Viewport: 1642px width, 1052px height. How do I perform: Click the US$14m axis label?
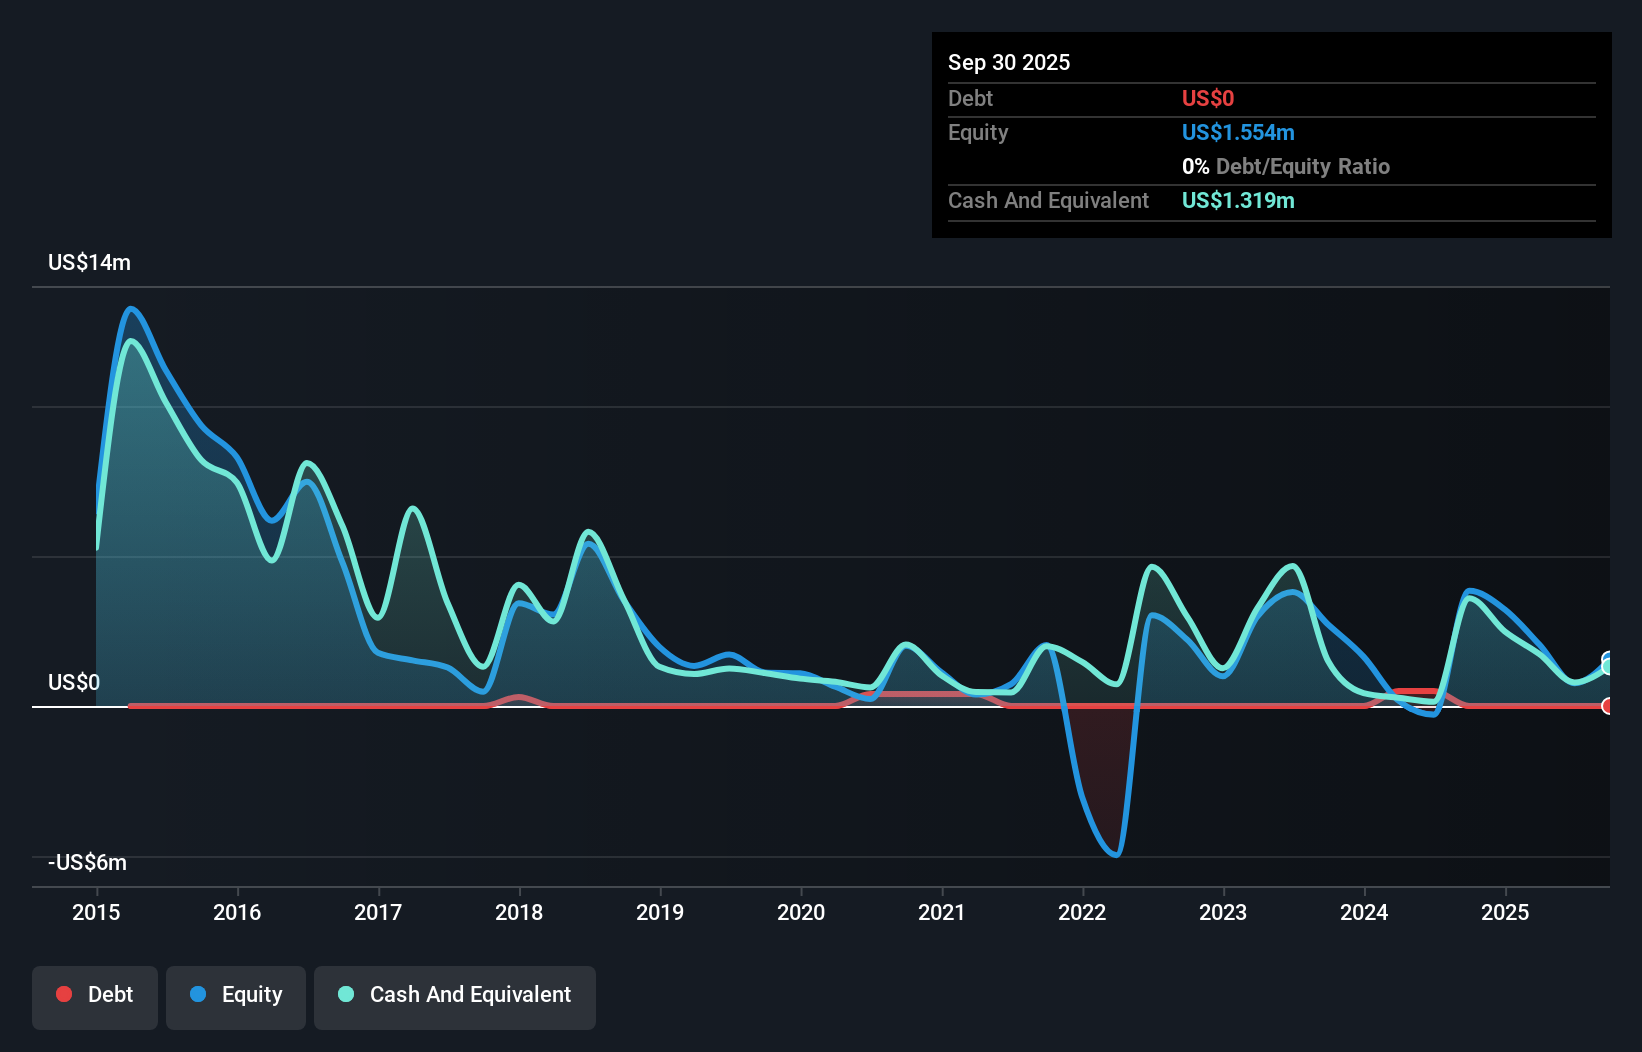(x=88, y=262)
